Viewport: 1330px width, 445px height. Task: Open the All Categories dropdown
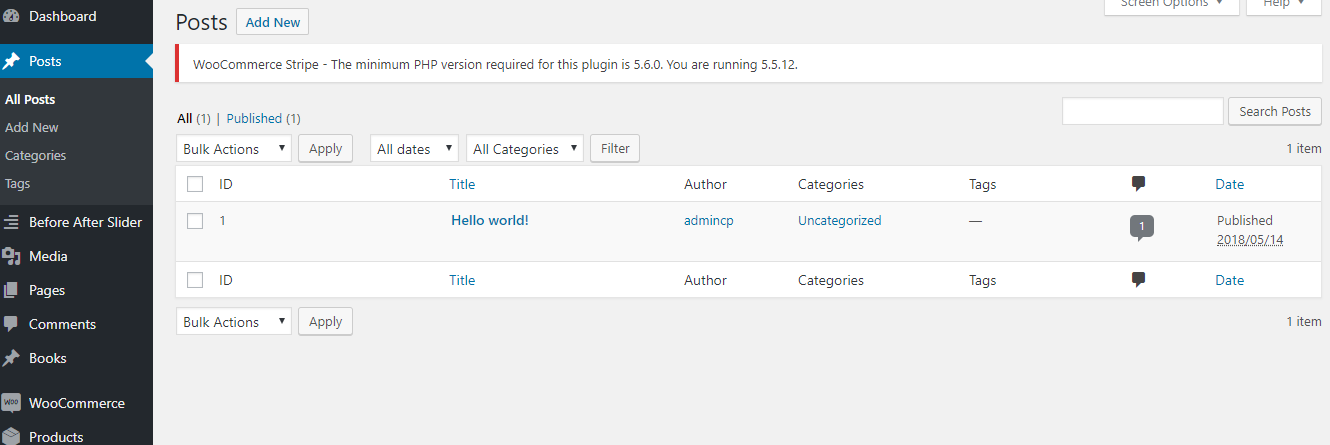[525, 149]
